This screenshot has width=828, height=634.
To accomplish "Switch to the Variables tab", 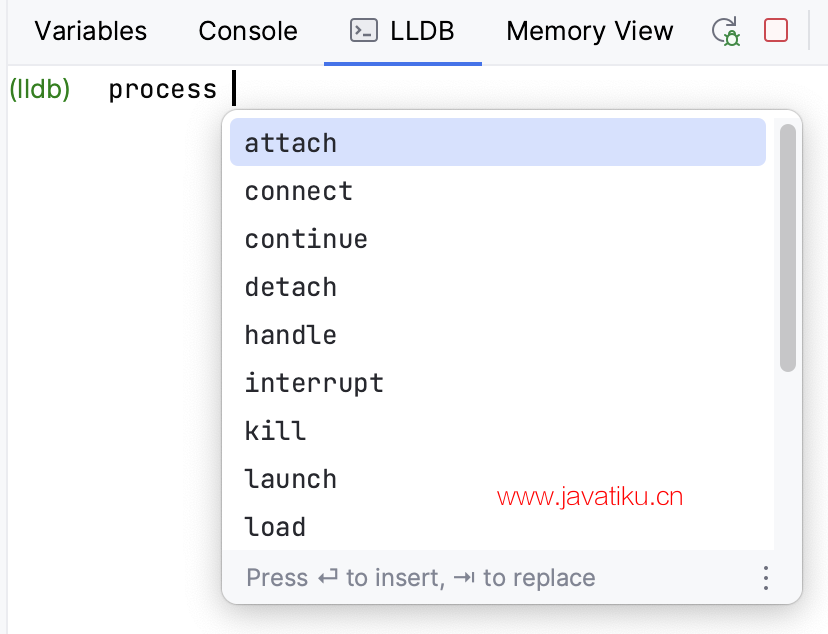I will point(91,31).
